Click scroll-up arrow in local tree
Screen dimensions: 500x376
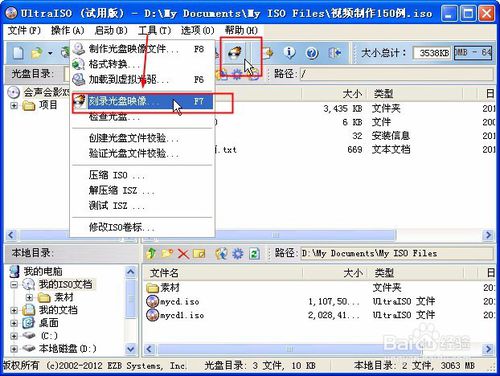131,272
